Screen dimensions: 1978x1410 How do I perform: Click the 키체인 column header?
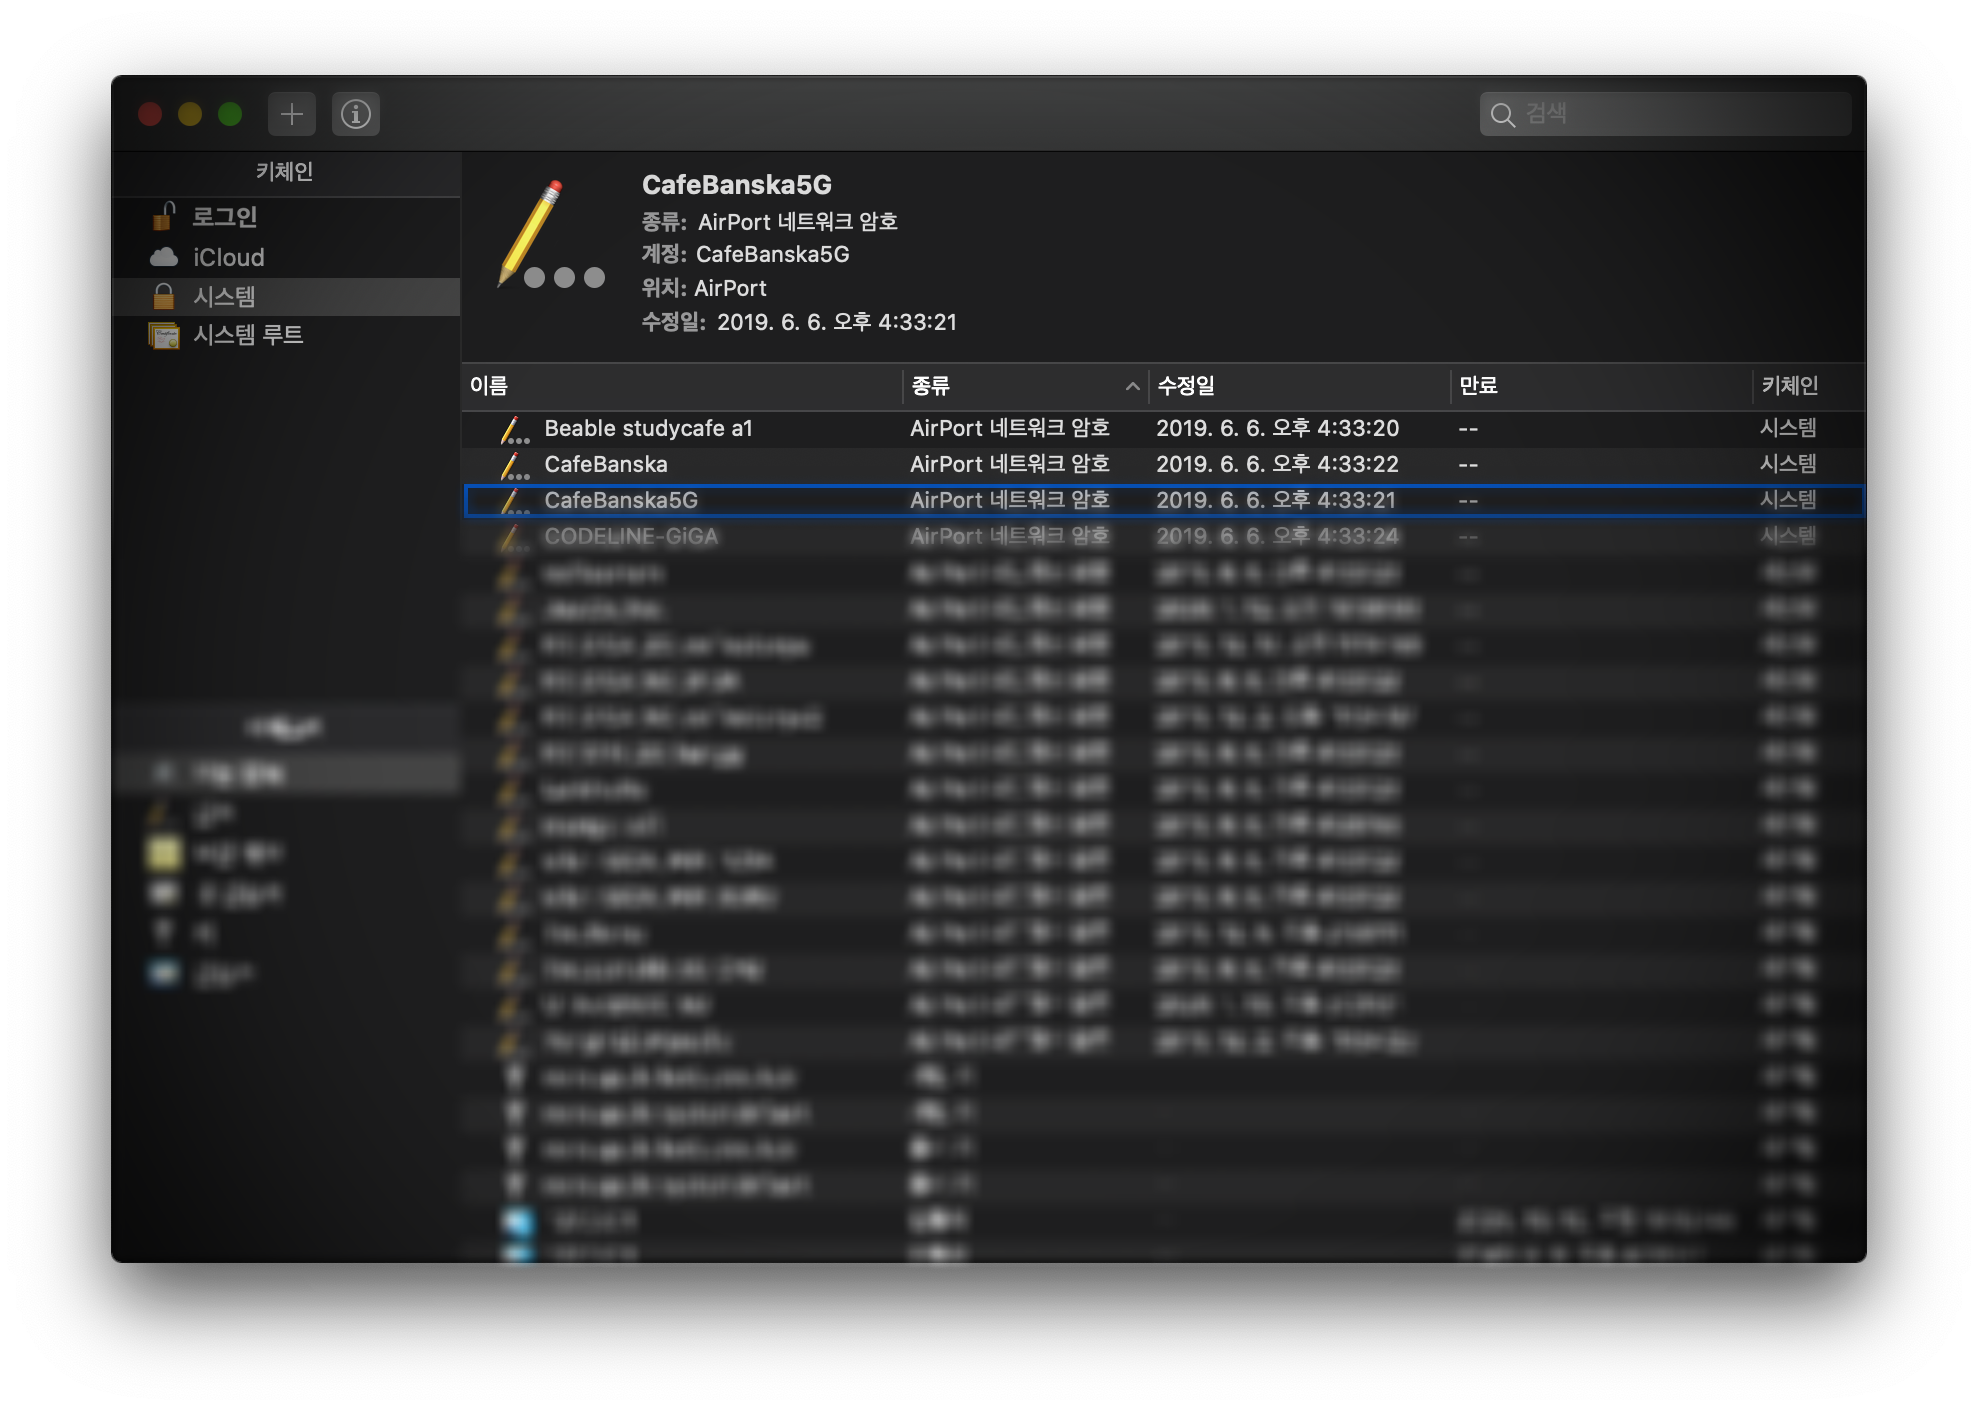1789,386
